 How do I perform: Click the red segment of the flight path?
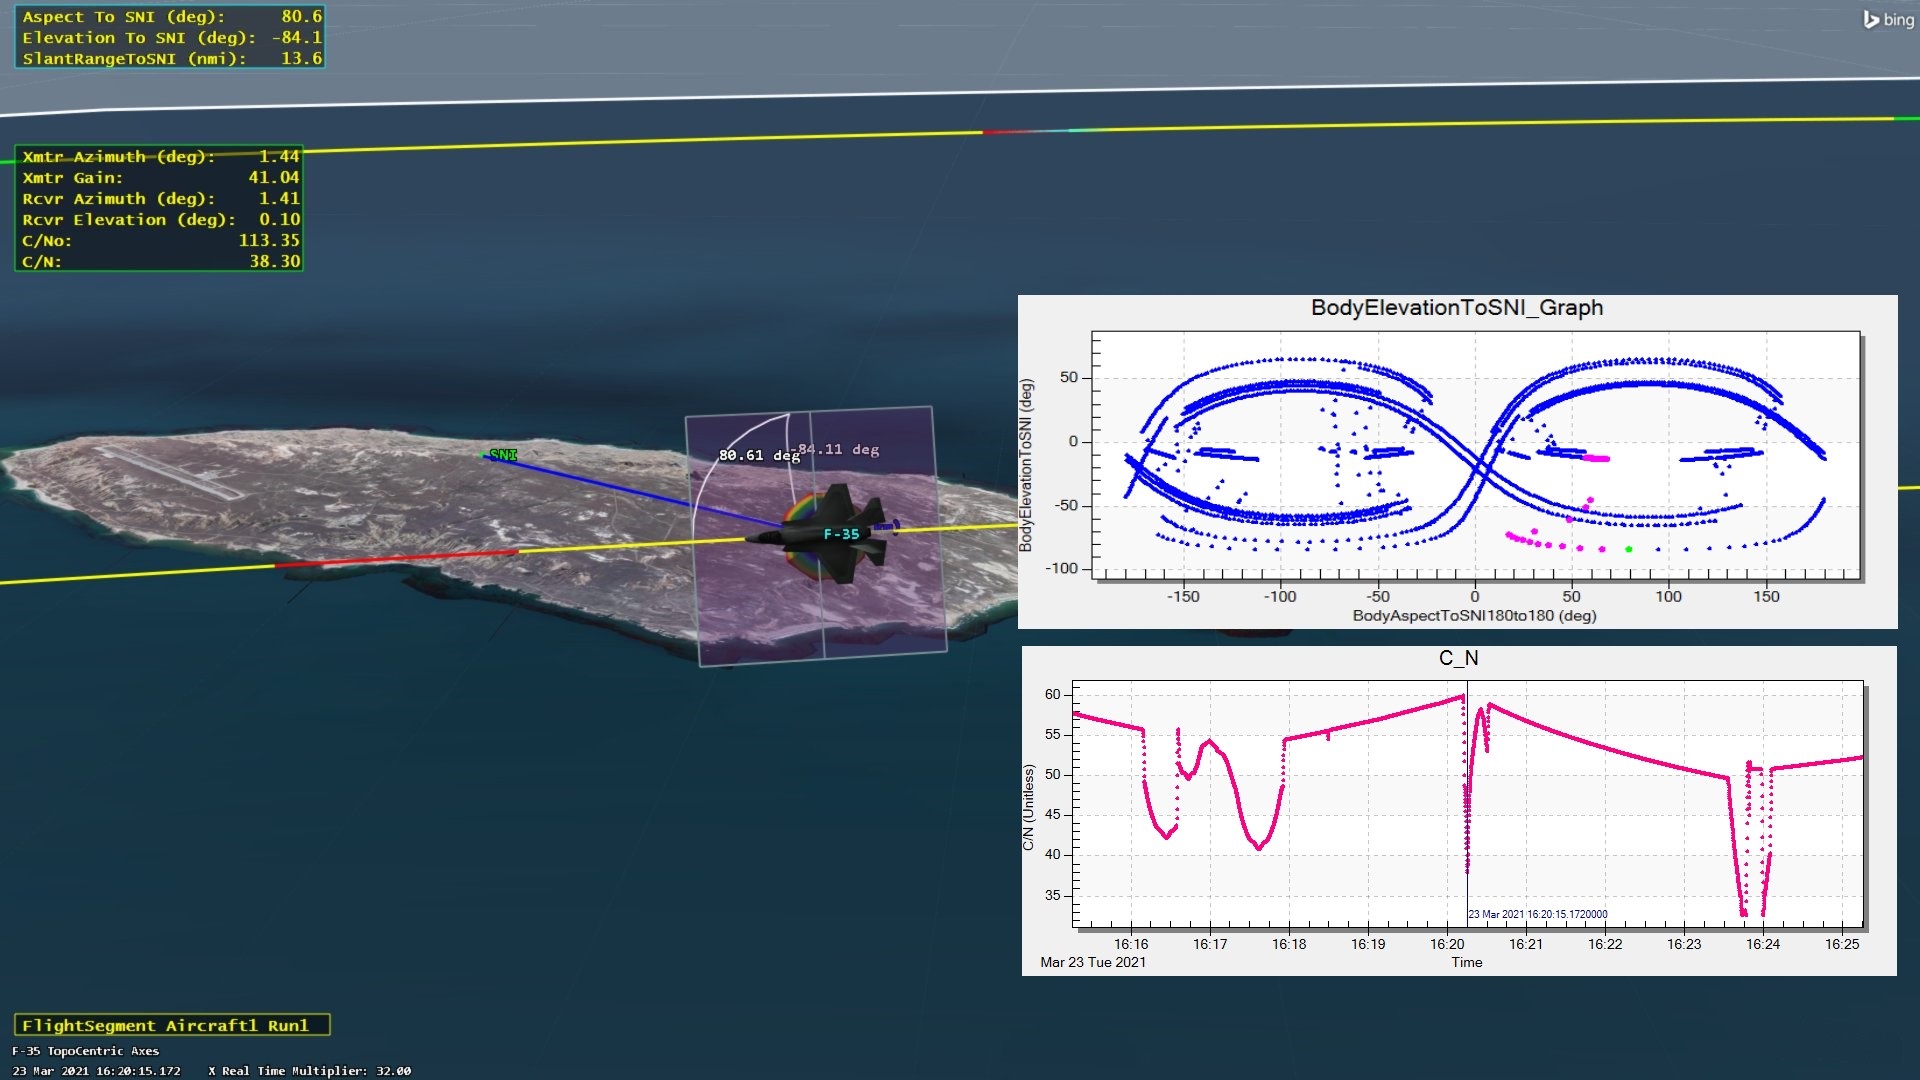point(395,558)
